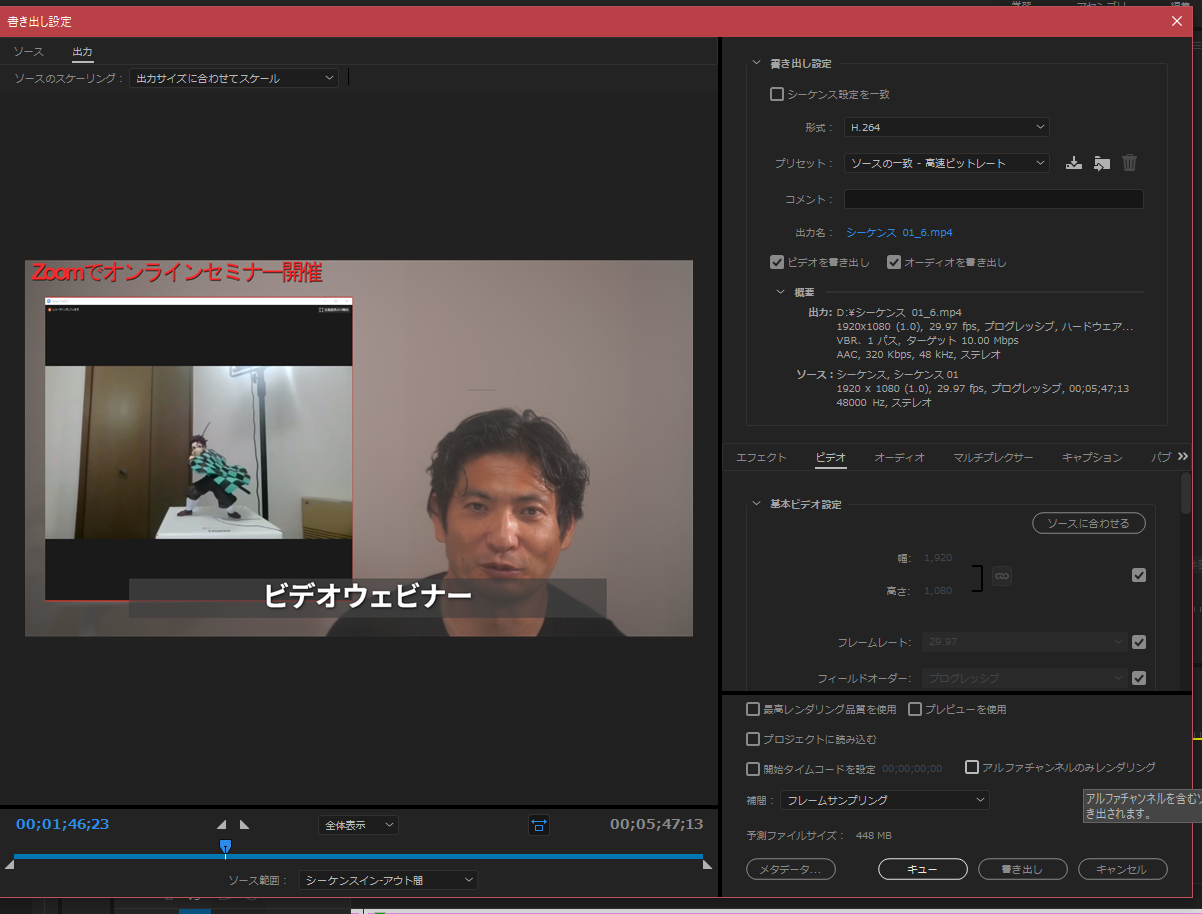Click the settings panel vertical scrollbar
The width and height of the screenshot is (1202, 914).
click(1187, 494)
